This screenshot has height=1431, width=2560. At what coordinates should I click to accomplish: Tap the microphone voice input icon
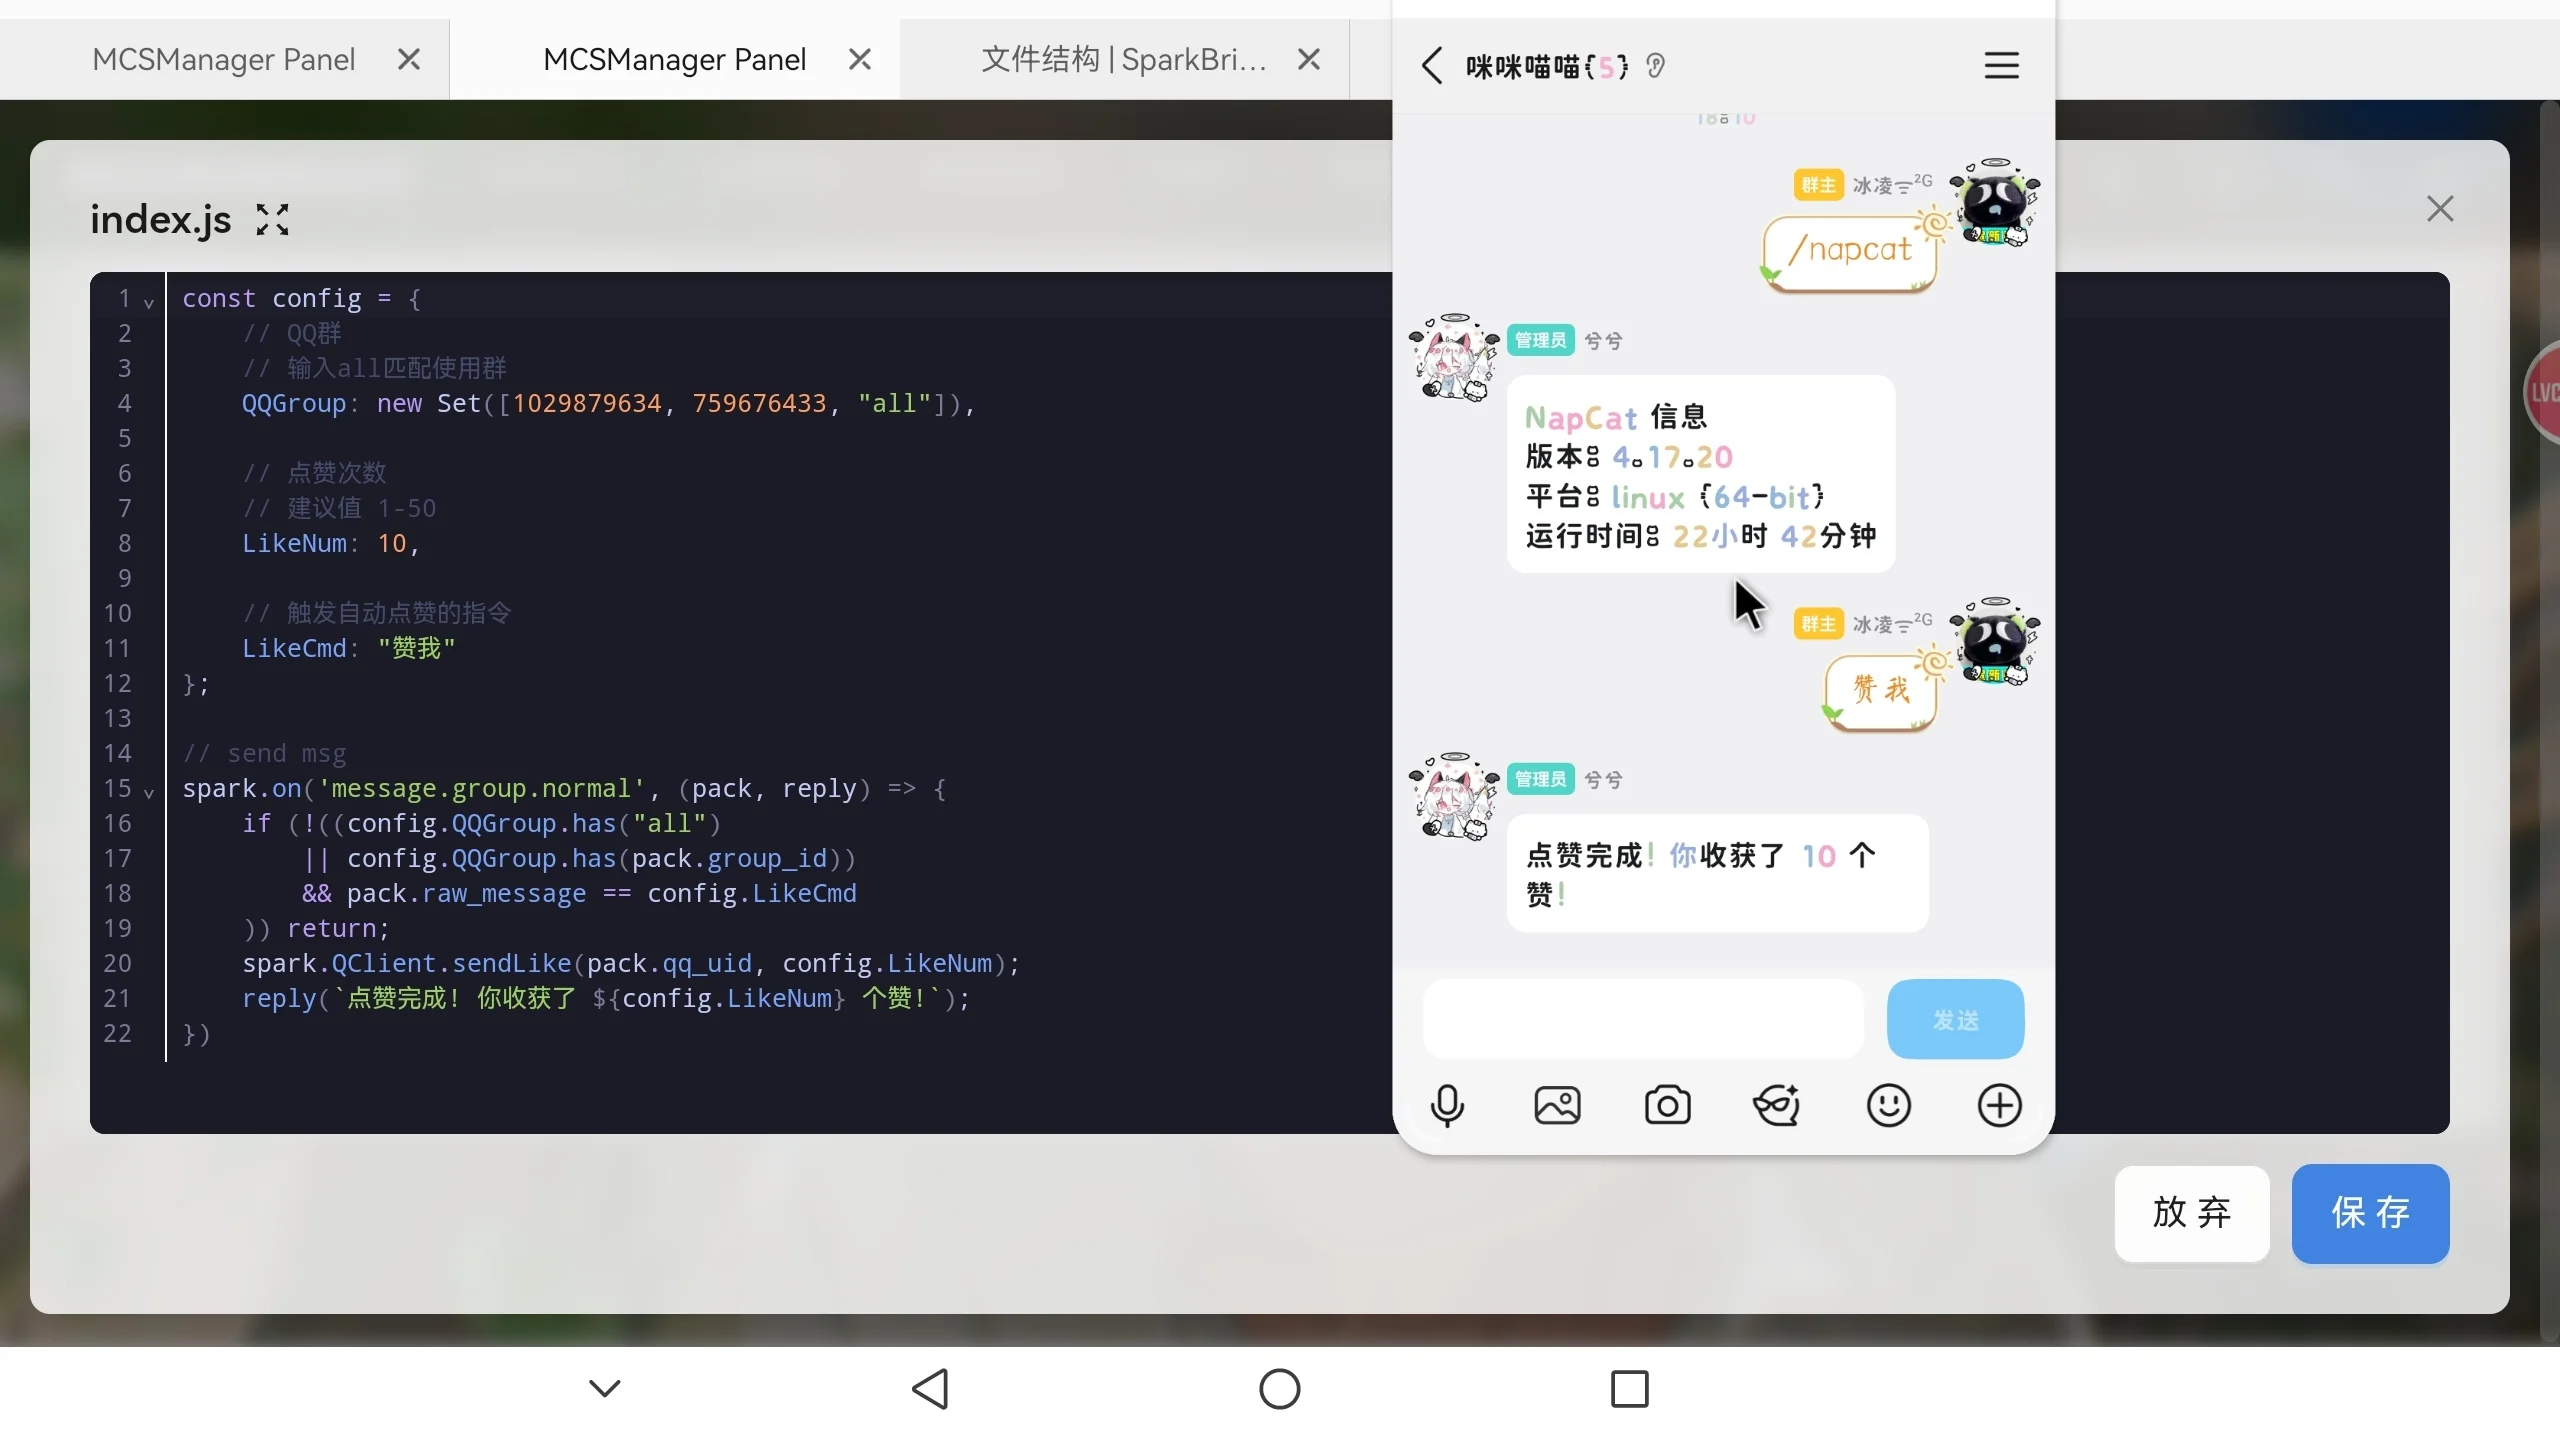[x=1447, y=1106]
